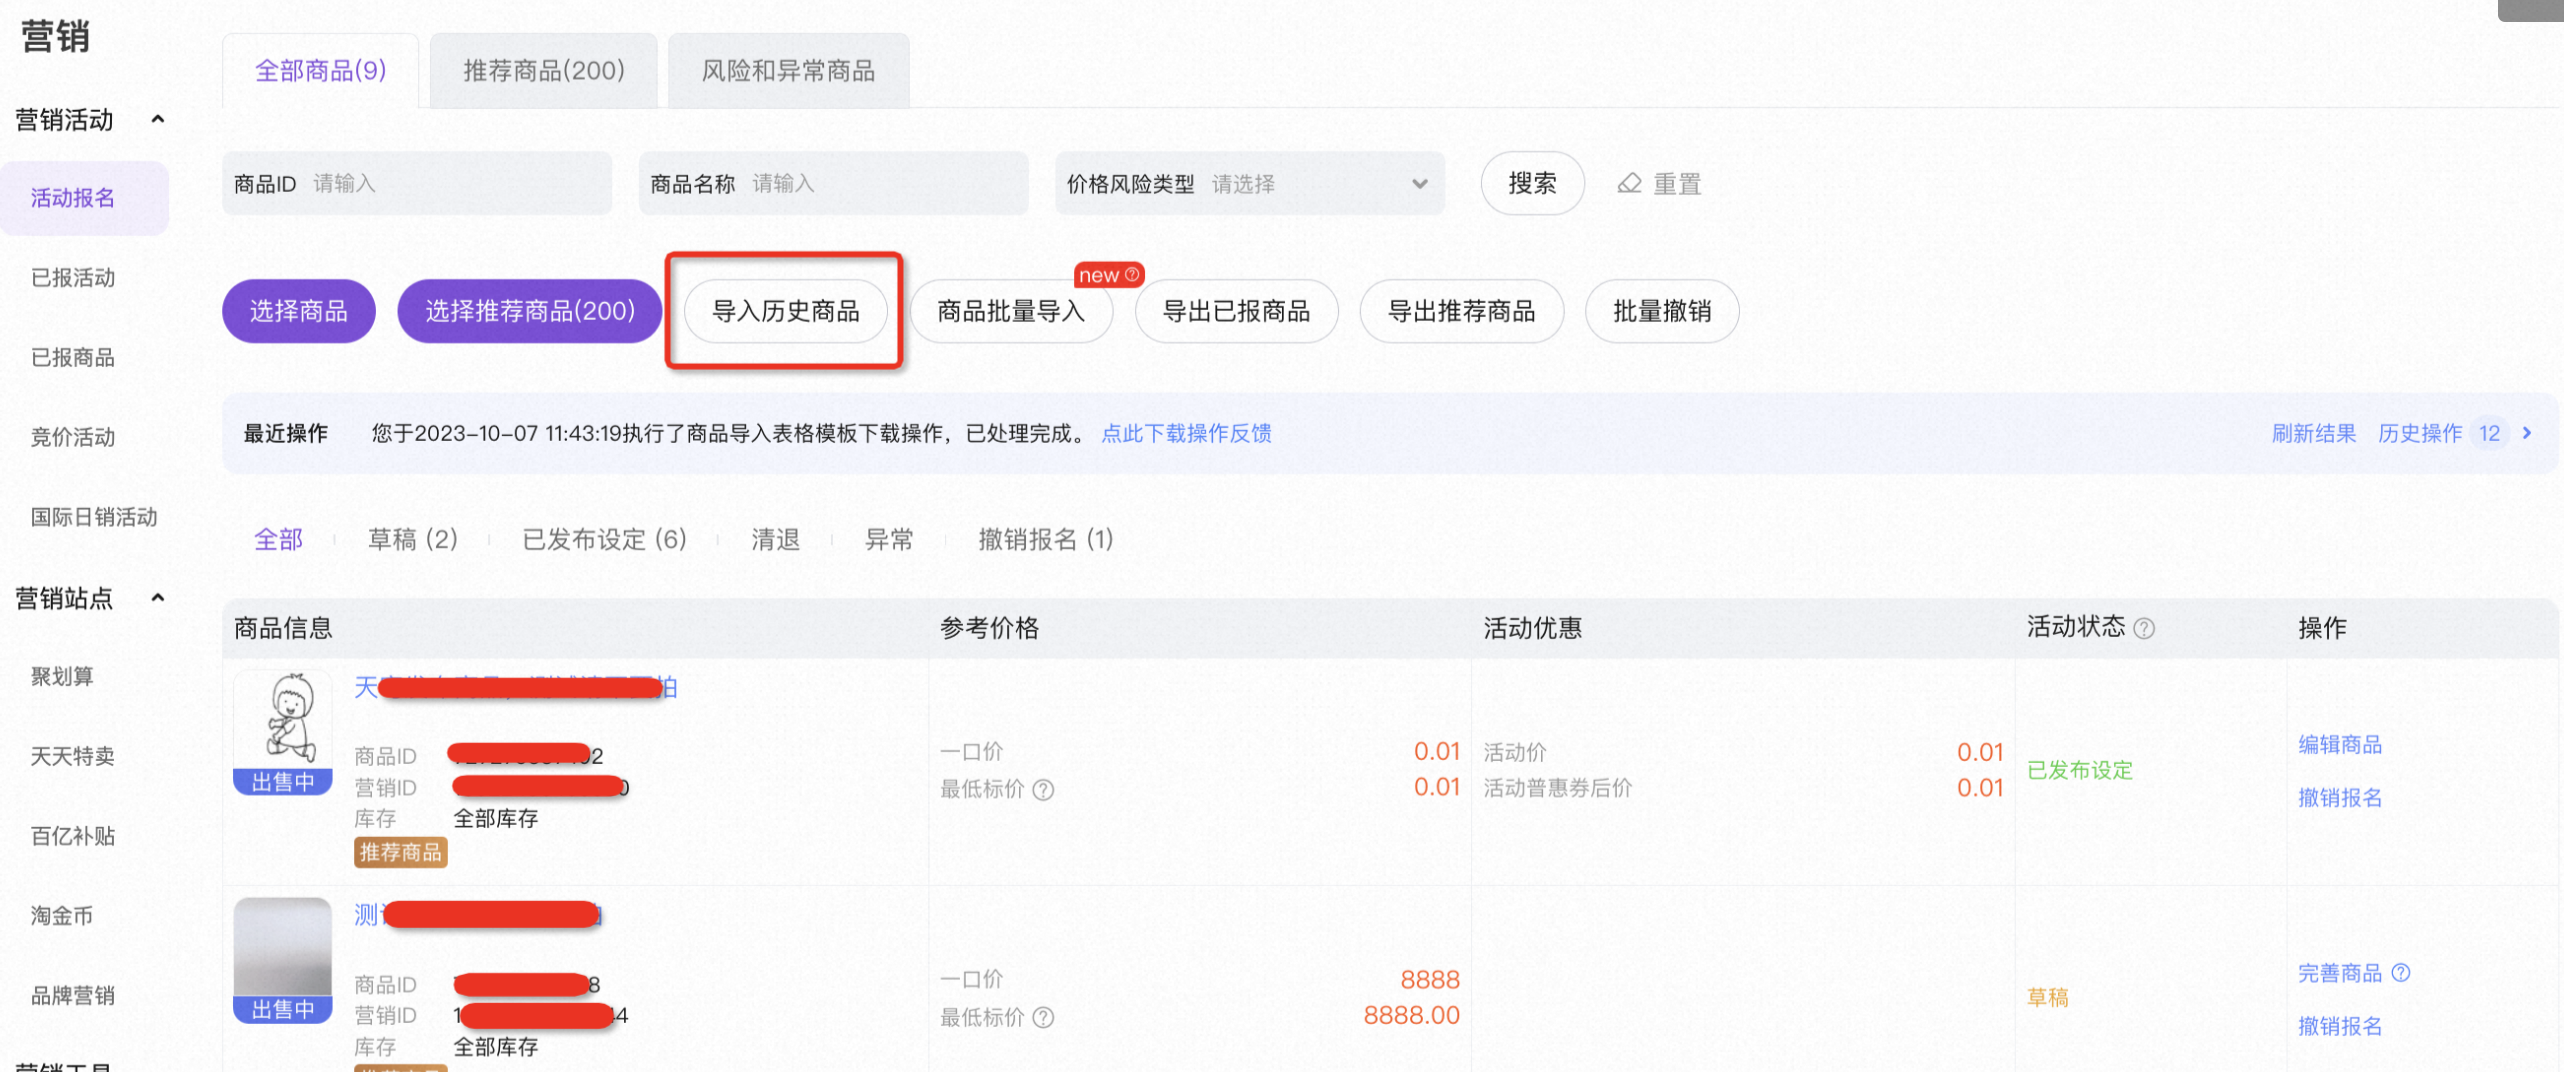Click the 已发布设定 status text
The height and width of the screenshot is (1072, 2564).
(2080, 770)
